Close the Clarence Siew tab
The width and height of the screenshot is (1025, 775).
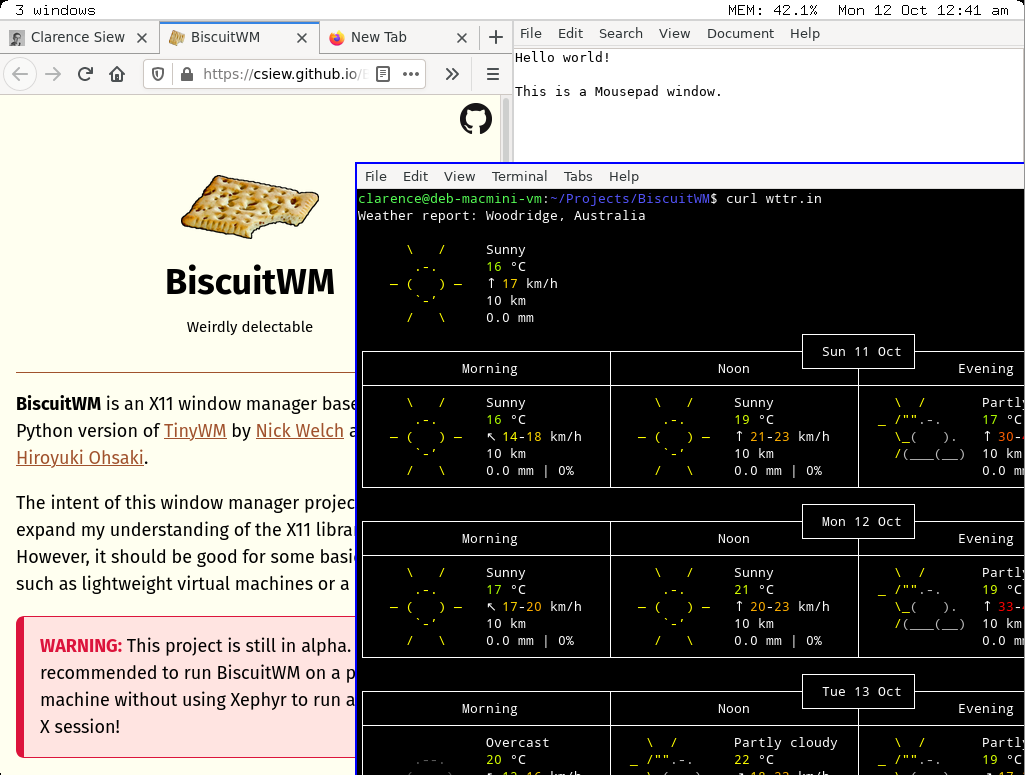tap(142, 38)
